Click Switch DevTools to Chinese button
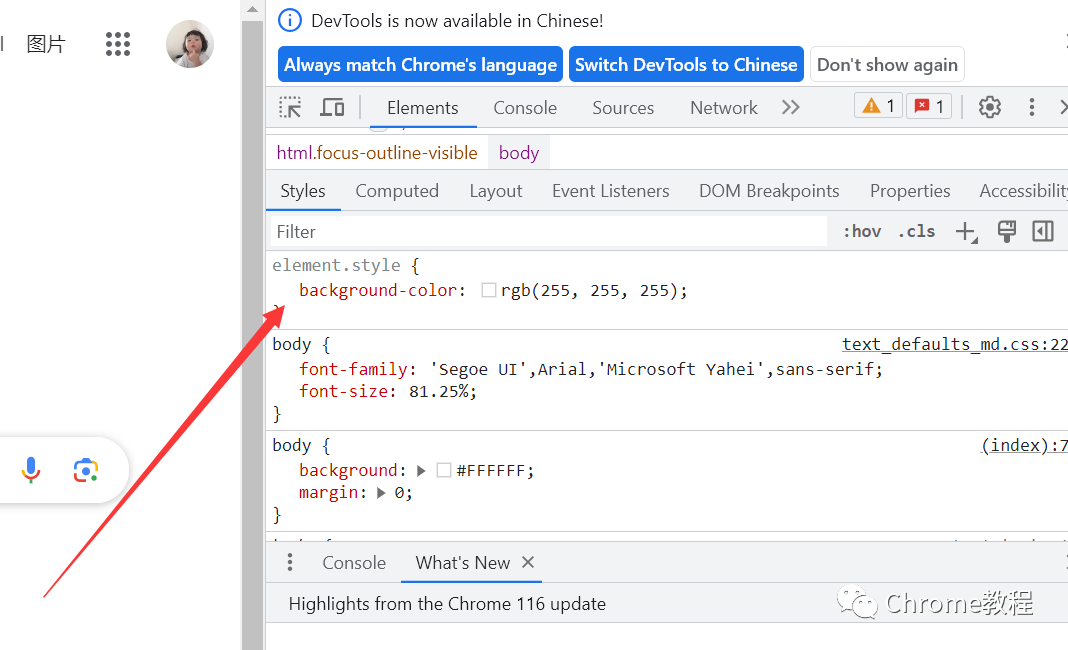This screenshot has width=1068, height=650. click(x=686, y=65)
